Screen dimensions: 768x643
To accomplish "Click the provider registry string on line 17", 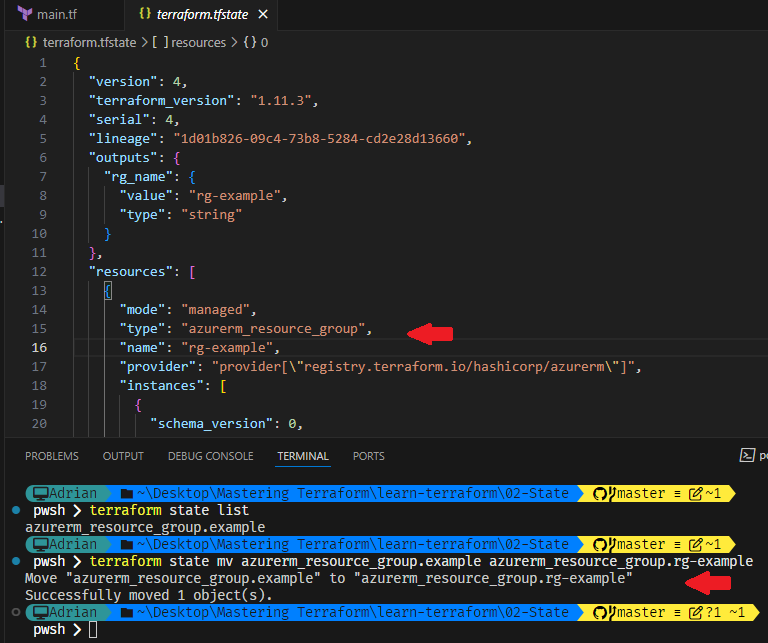I will tap(423, 367).
